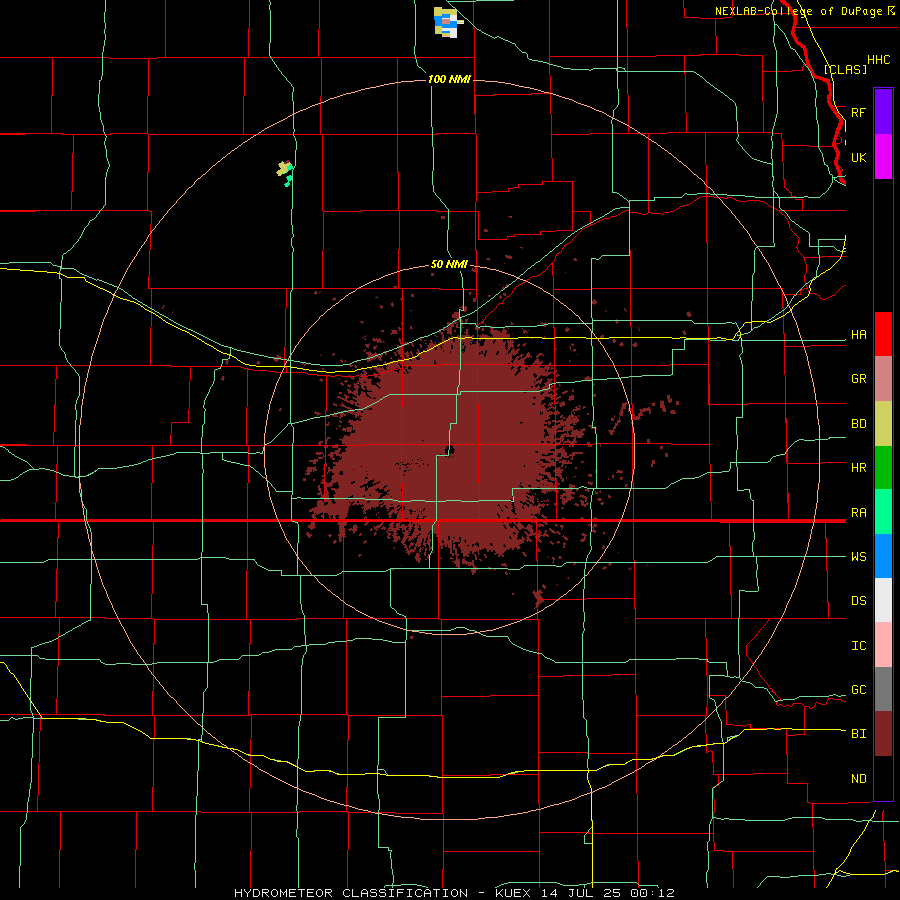The height and width of the screenshot is (900, 900).
Task: Click the small green-yellow echo near northwest ring
Action: tap(285, 172)
